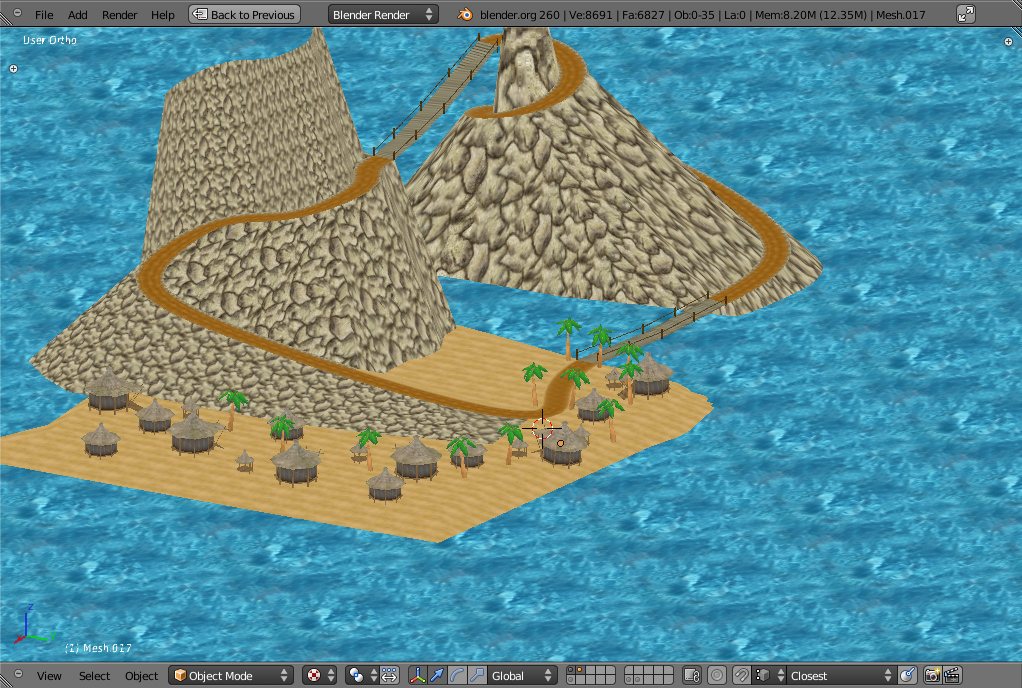Open the Object Mode dropdown
Viewport: 1022px width, 688px height.
(231, 676)
